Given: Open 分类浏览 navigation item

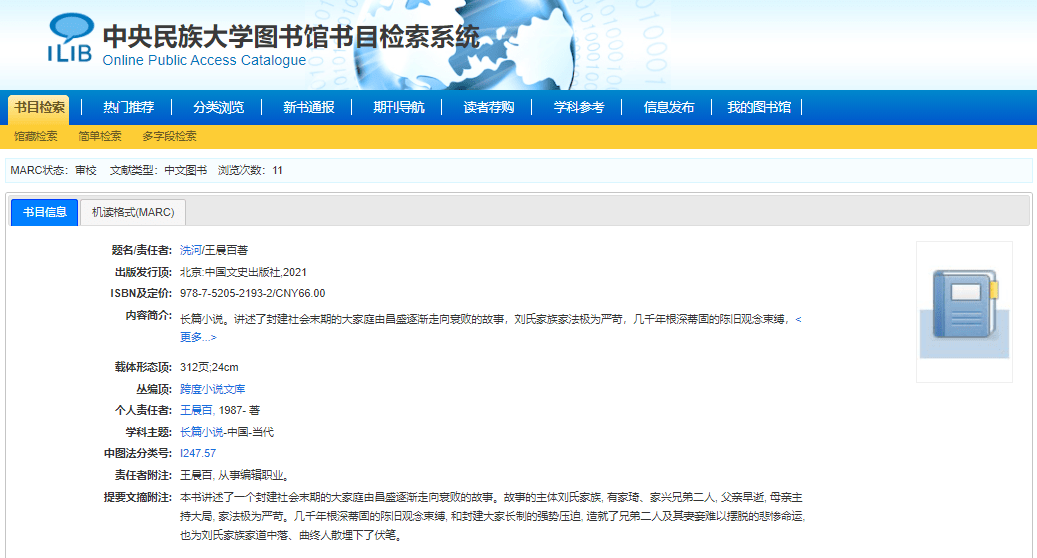Looking at the screenshot, I should coord(218,107).
